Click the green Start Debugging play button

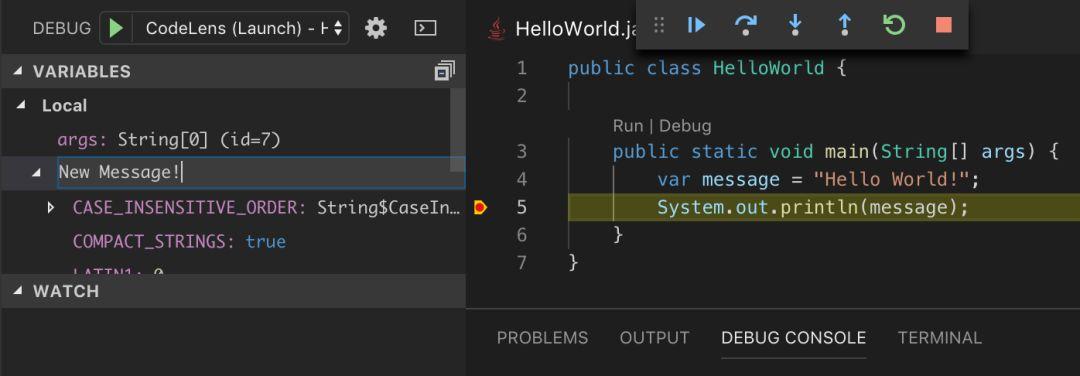tap(116, 28)
